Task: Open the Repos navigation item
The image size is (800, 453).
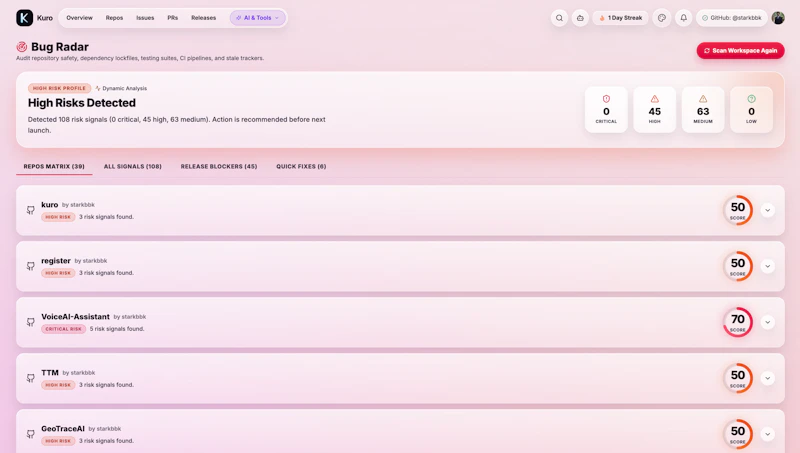Action: point(114,18)
